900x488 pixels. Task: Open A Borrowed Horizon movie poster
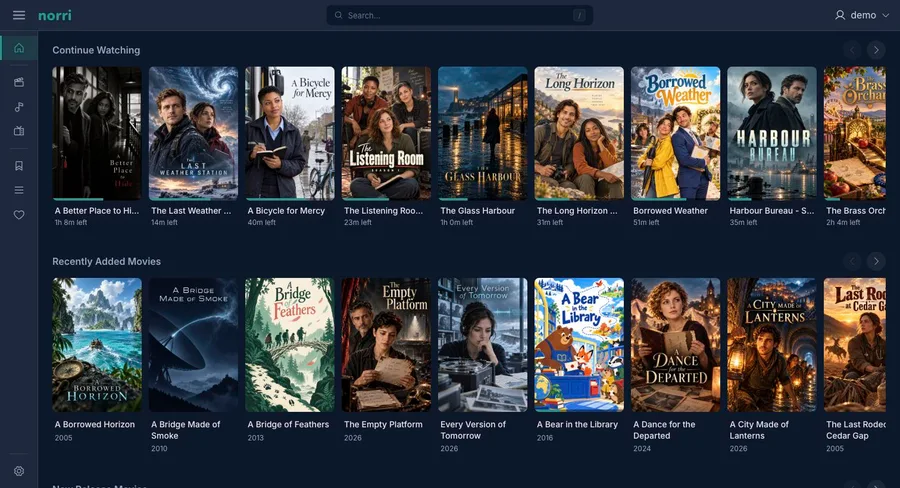pyautogui.click(x=97, y=345)
